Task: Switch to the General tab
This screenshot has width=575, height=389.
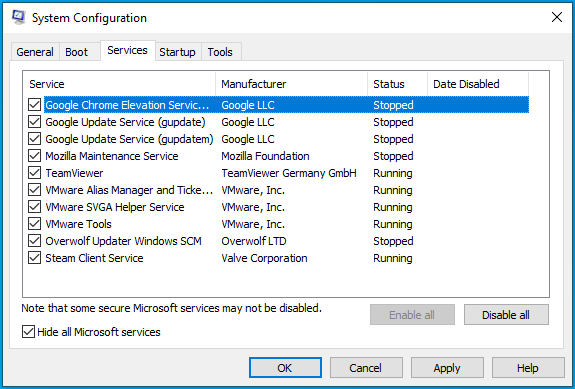Action: 35,52
